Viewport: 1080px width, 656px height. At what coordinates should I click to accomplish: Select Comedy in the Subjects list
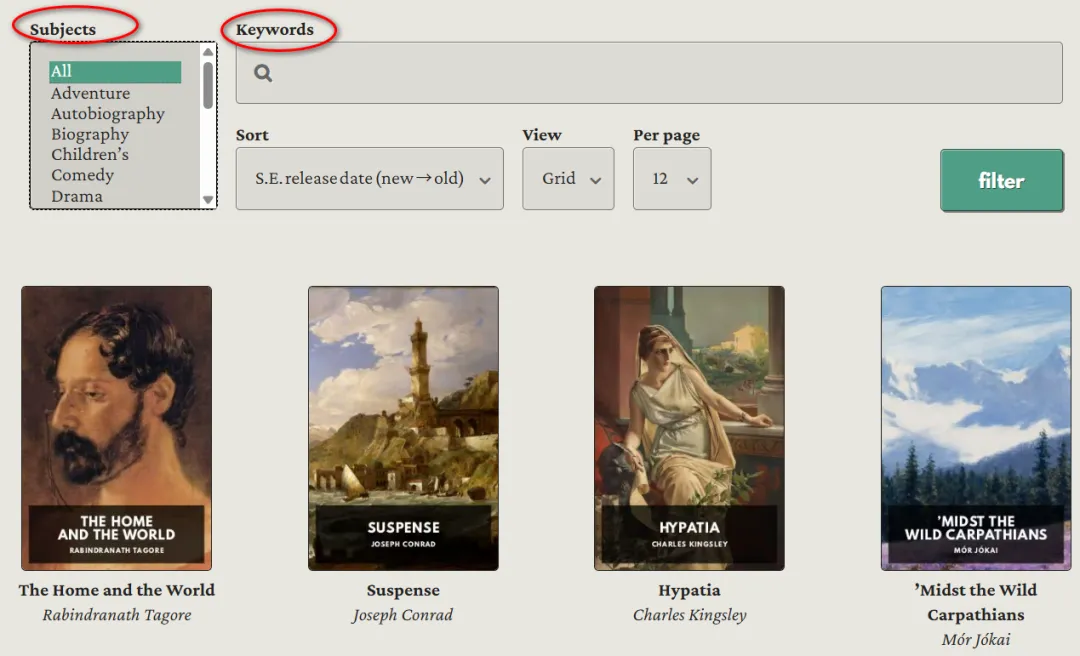82,175
